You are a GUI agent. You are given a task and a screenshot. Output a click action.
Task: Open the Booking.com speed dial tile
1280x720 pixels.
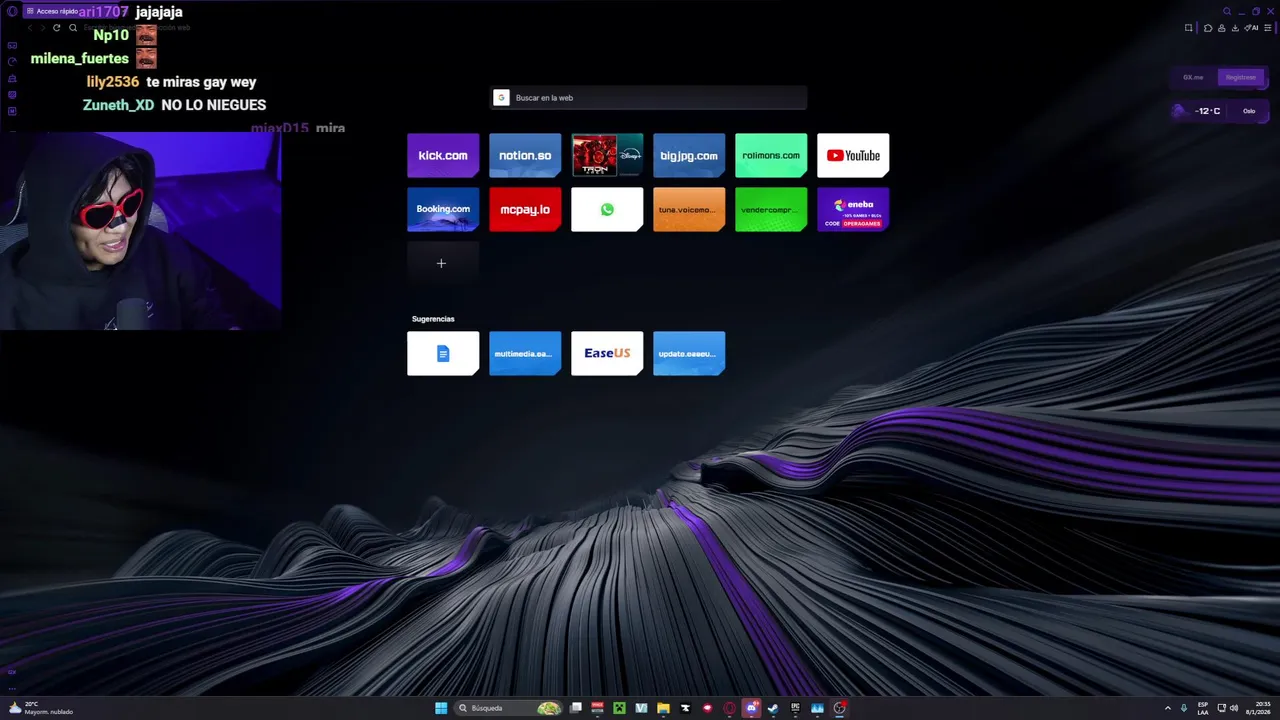(x=443, y=209)
